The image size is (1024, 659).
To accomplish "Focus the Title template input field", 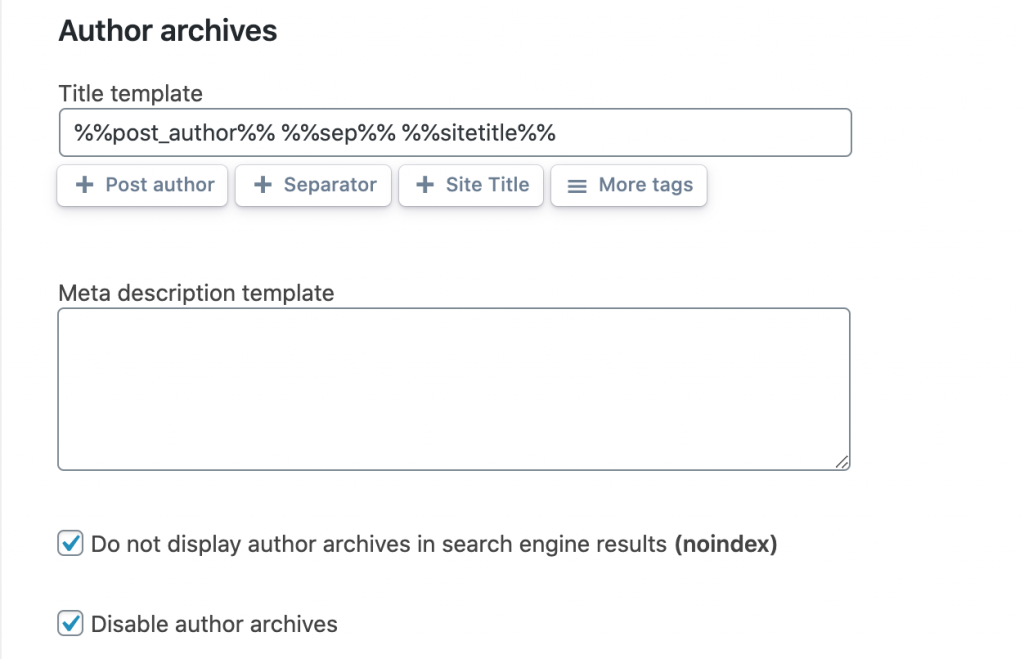I will [x=700, y=133].
